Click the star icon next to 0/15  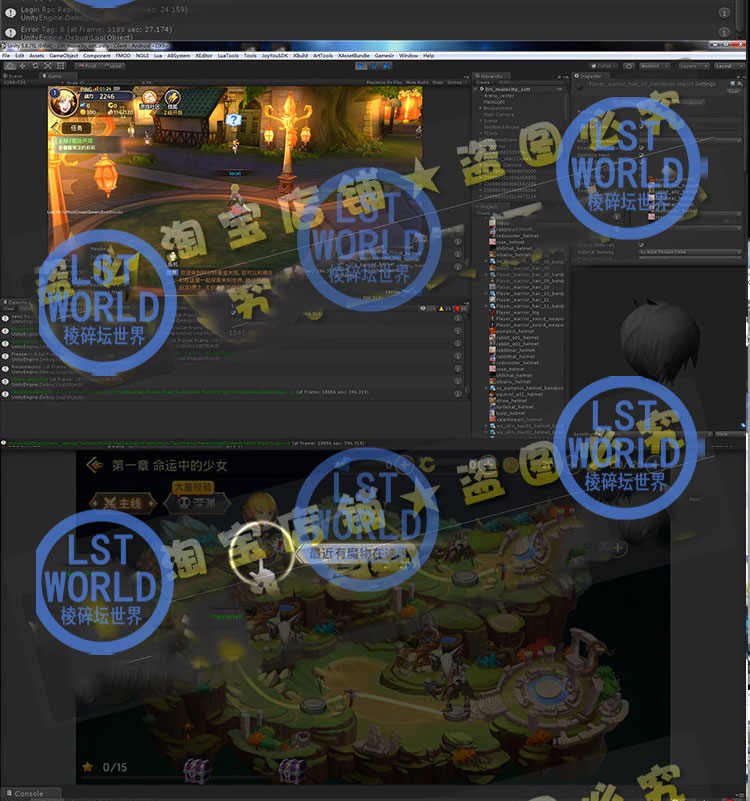88,766
